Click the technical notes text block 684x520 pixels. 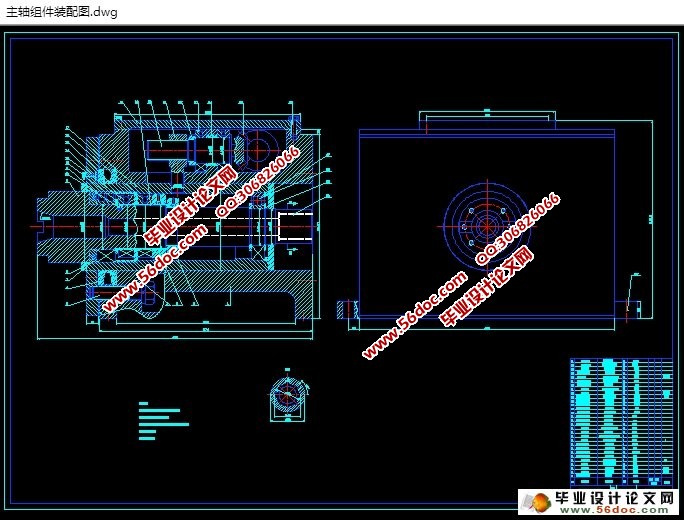point(160,421)
